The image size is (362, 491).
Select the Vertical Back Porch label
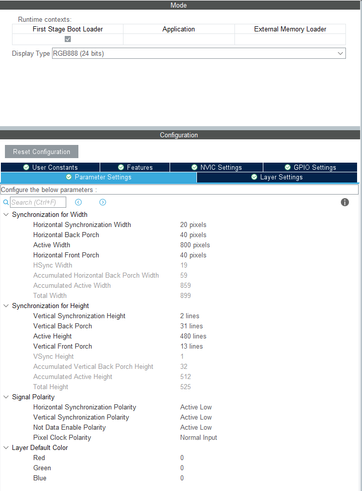(x=63, y=326)
